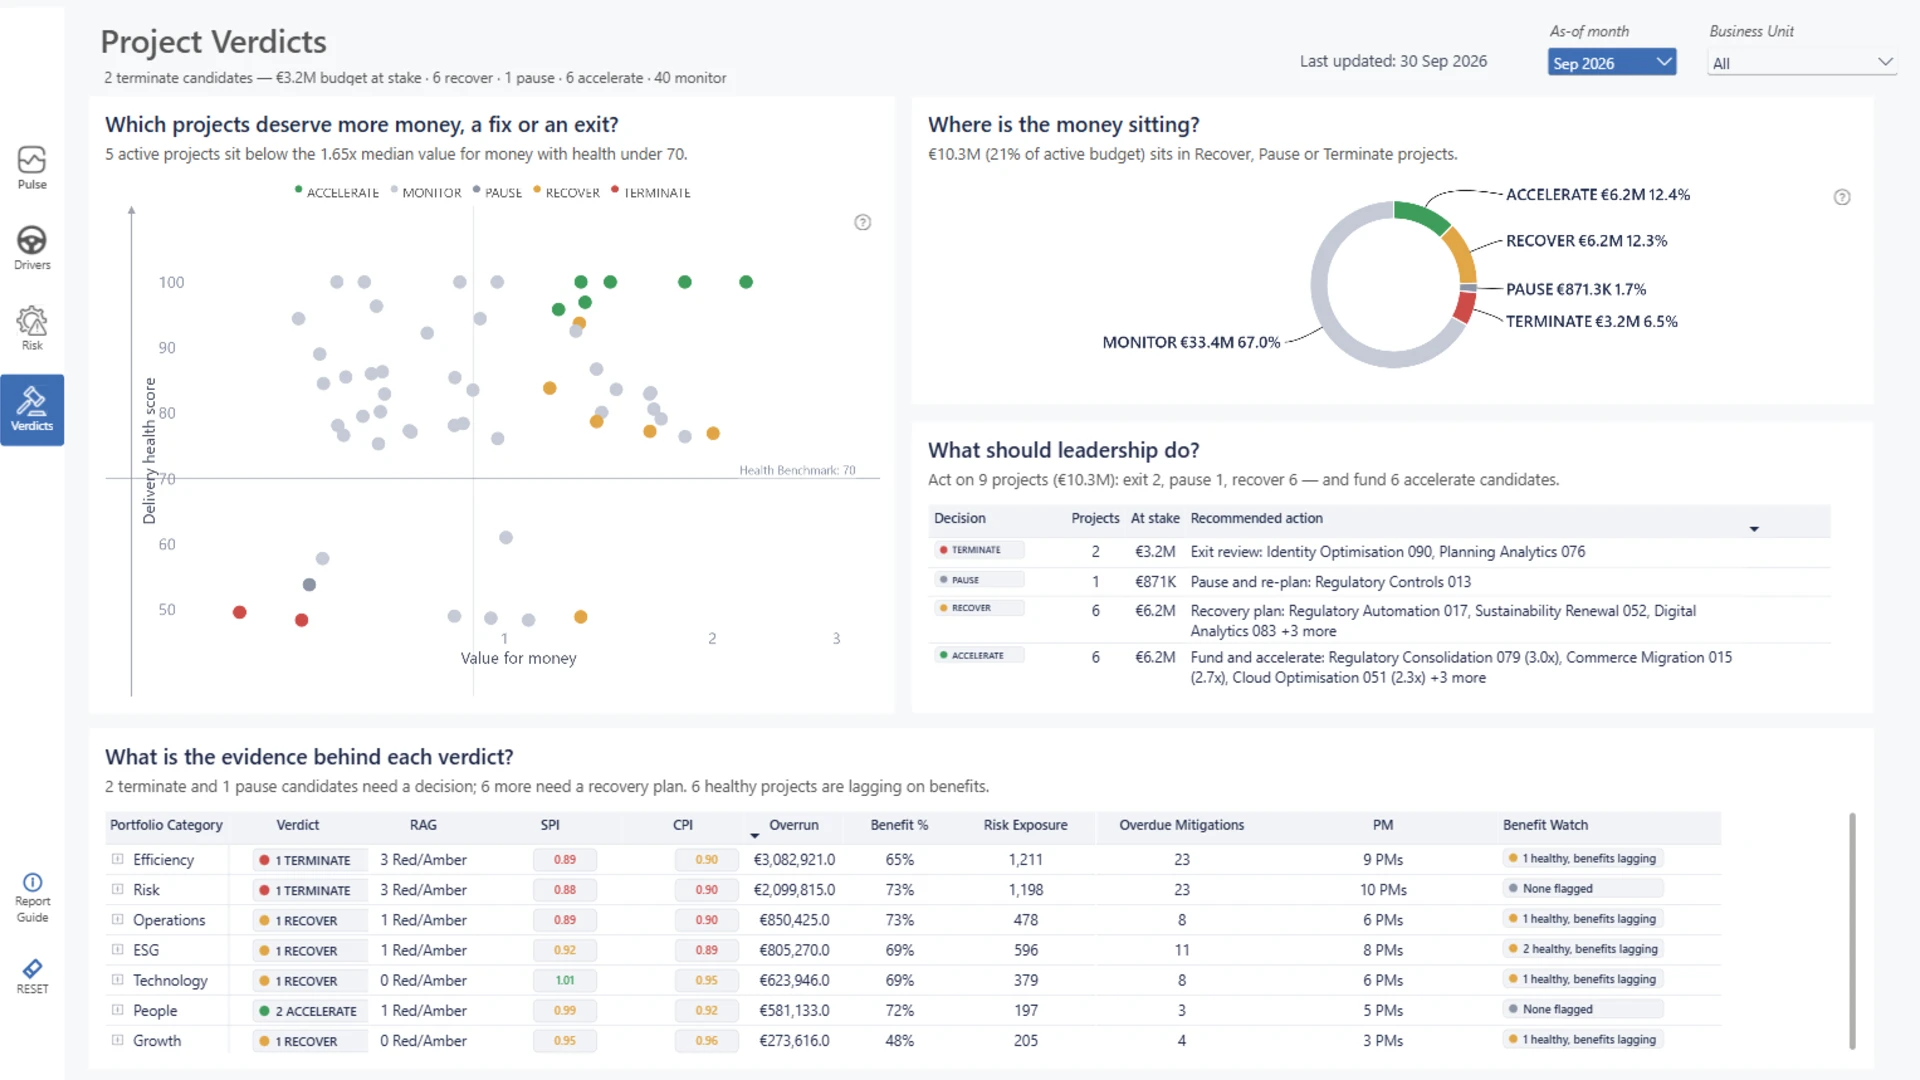Open the As-of month Sep 2026 dropdown
This screenshot has height=1080, width=1920.
[1612, 62]
